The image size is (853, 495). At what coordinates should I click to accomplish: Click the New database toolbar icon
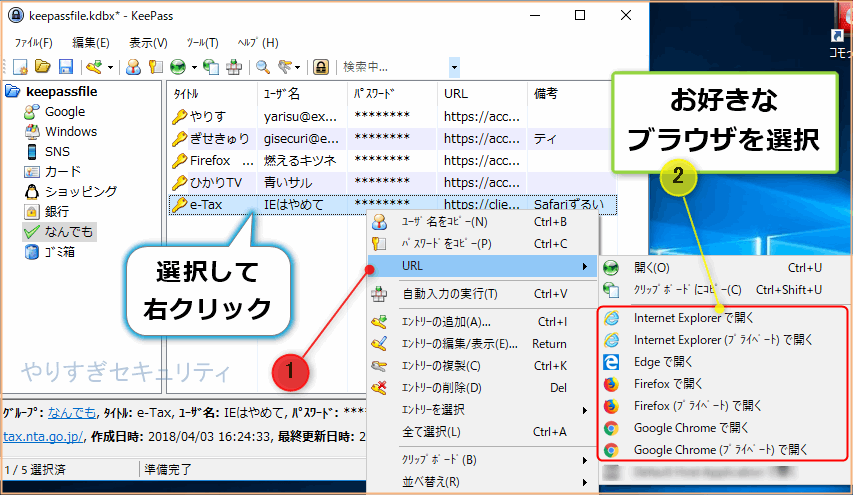pyautogui.click(x=20, y=67)
